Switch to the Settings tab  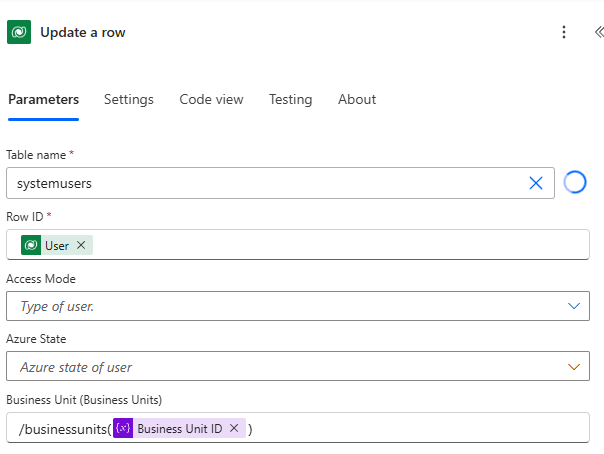pos(129,99)
